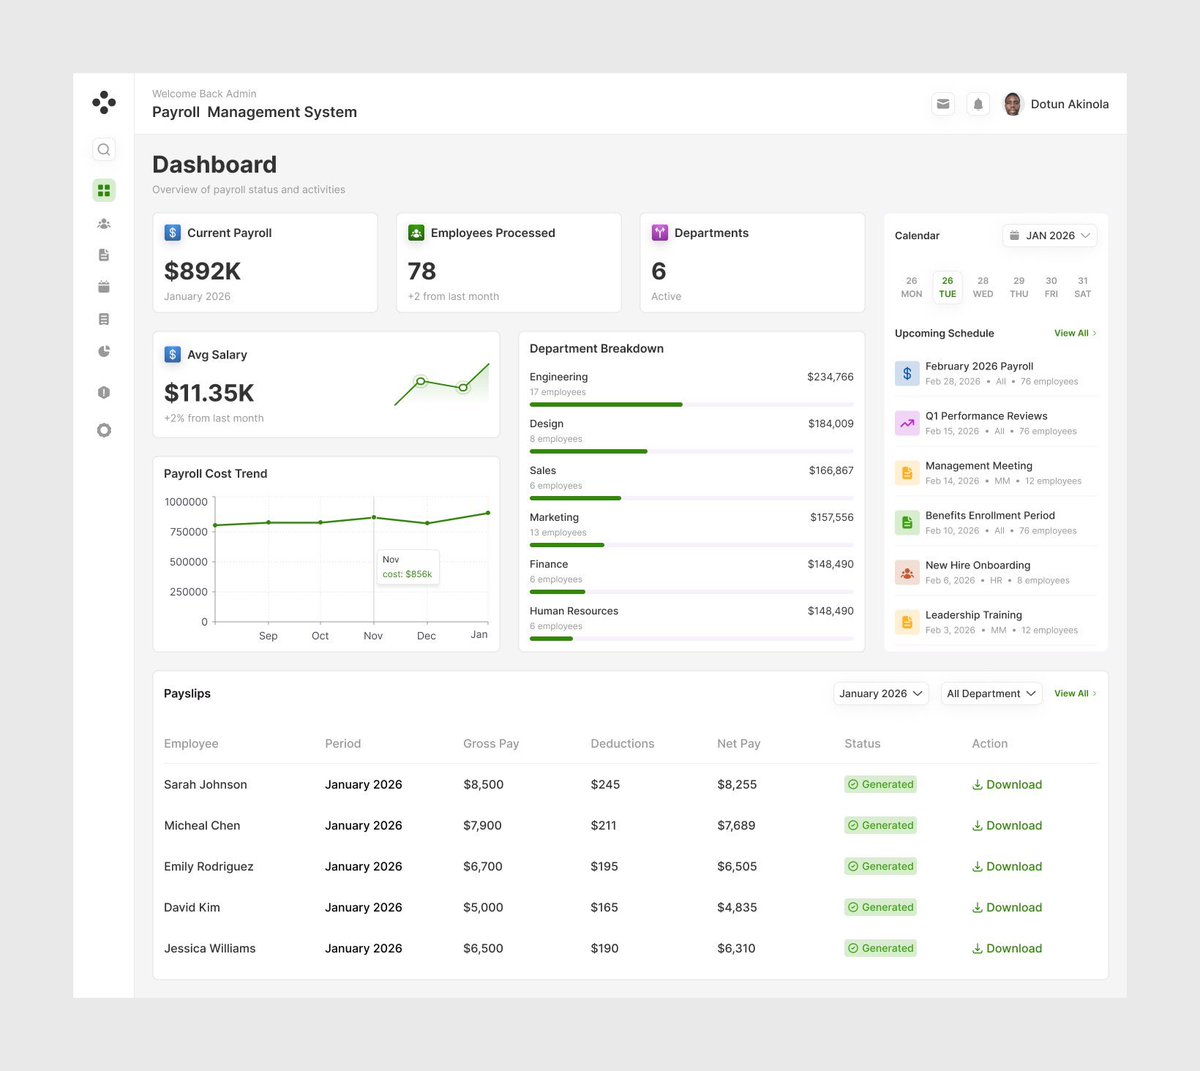Screen dimensions: 1200x1071
Task: Click Sales amount $166,867
Action: 831,471
